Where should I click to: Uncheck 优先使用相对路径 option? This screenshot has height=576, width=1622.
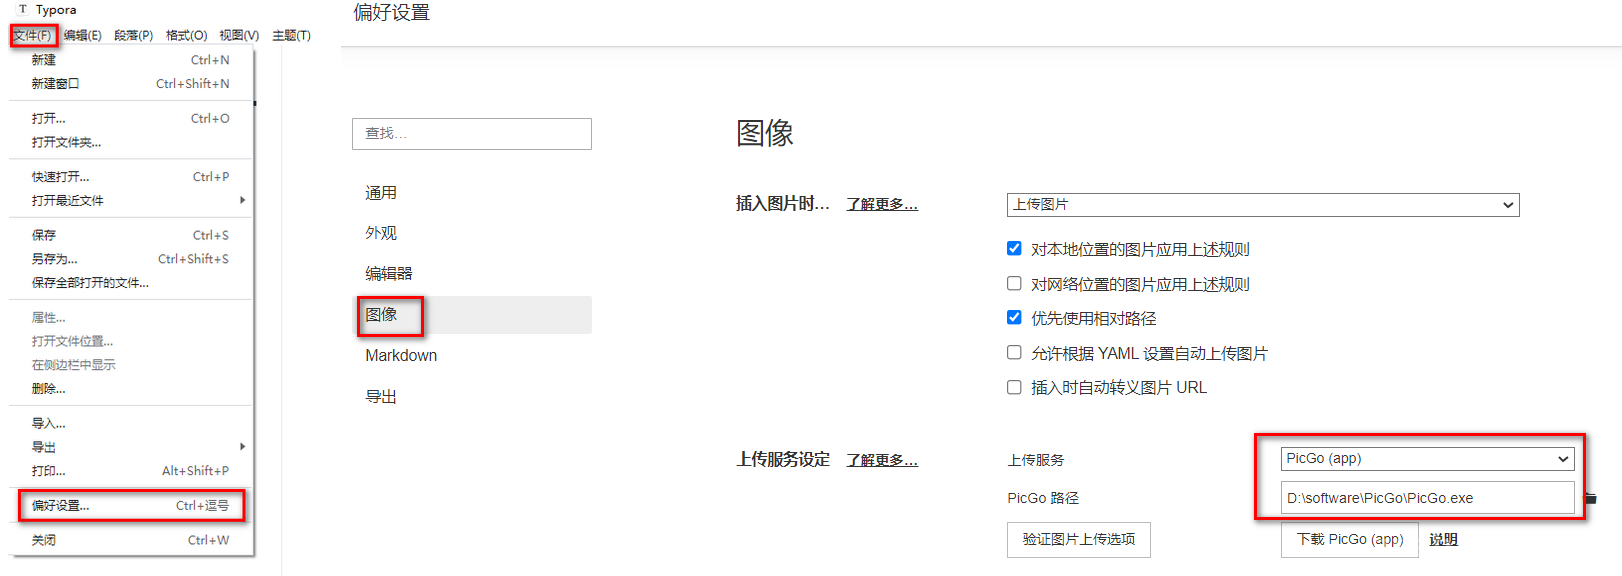[1014, 317]
